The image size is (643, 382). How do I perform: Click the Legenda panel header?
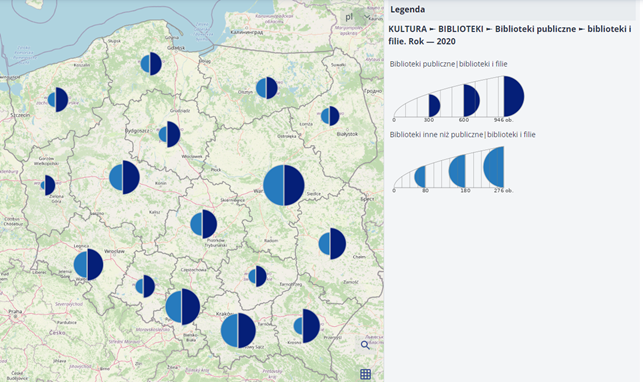tap(512, 10)
